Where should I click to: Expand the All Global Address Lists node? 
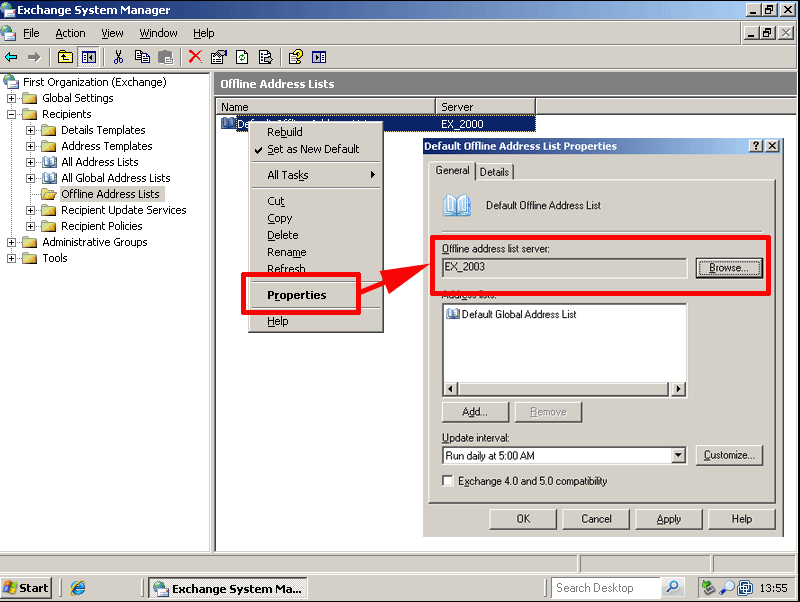coord(31,178)
